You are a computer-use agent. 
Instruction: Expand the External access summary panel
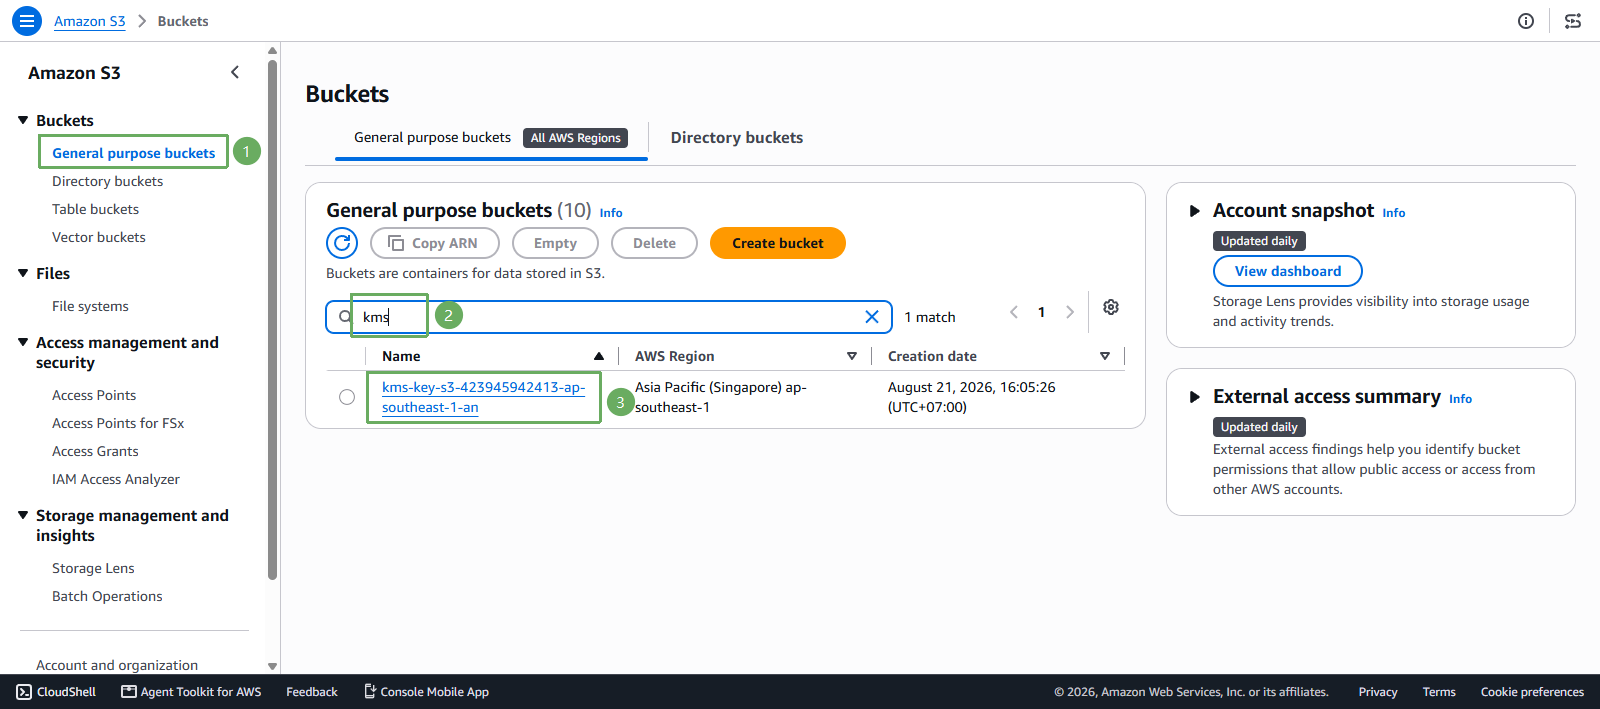1194,397
